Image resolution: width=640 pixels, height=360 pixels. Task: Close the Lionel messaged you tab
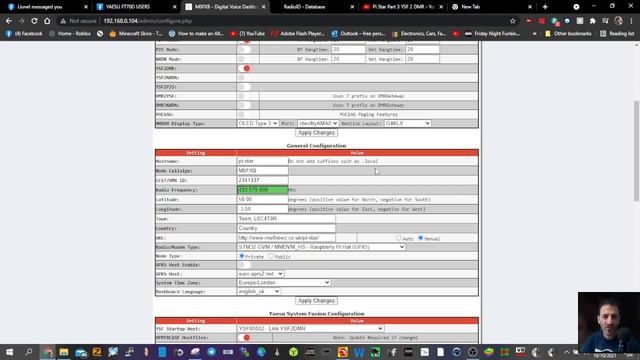coord(86,7)
